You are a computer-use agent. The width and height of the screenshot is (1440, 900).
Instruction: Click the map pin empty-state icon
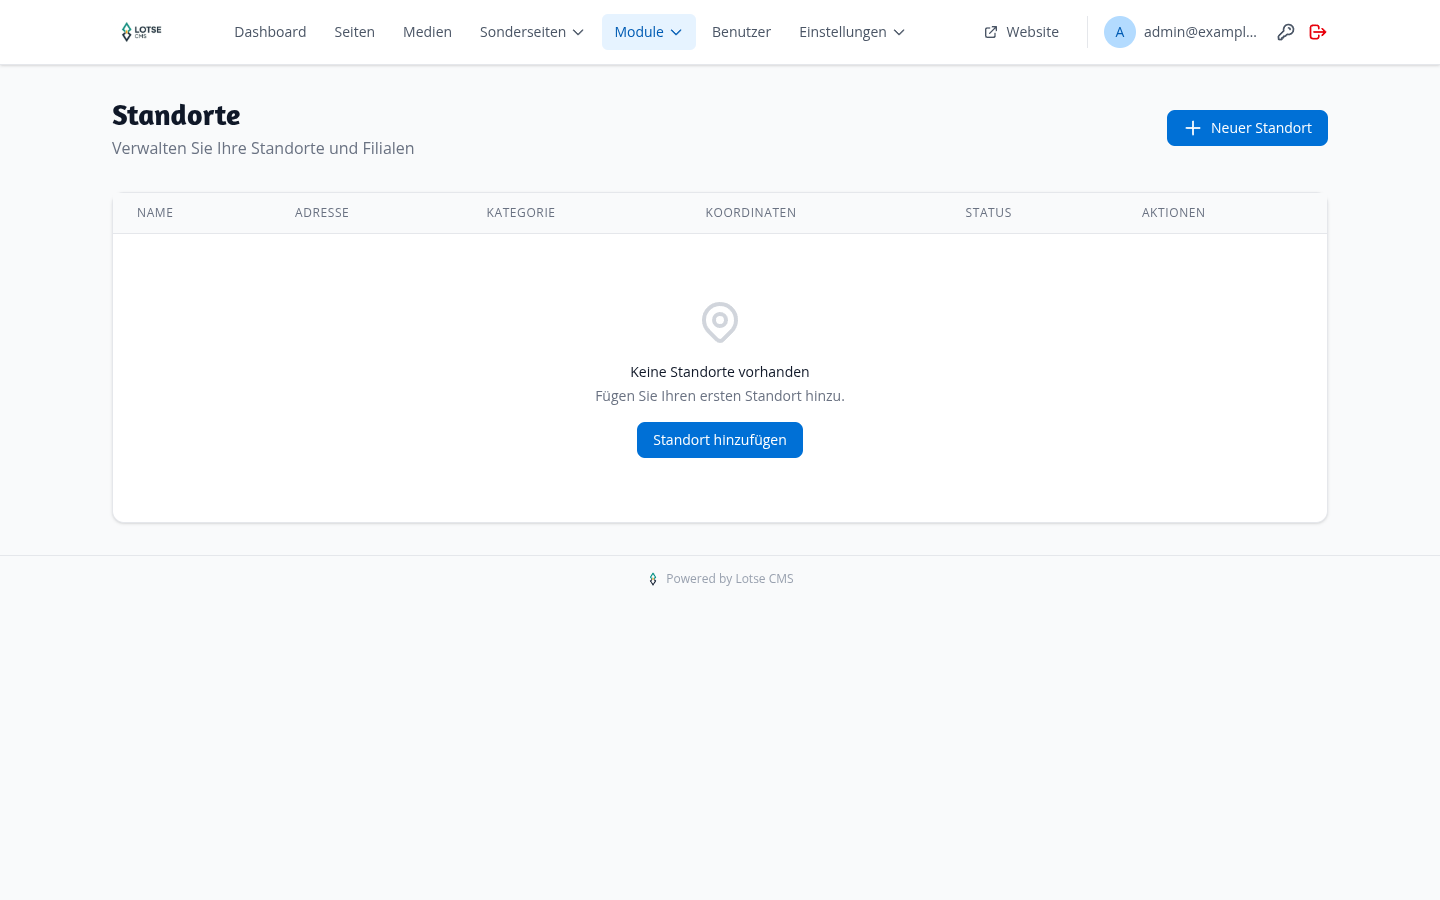click(x=720, y=322)
